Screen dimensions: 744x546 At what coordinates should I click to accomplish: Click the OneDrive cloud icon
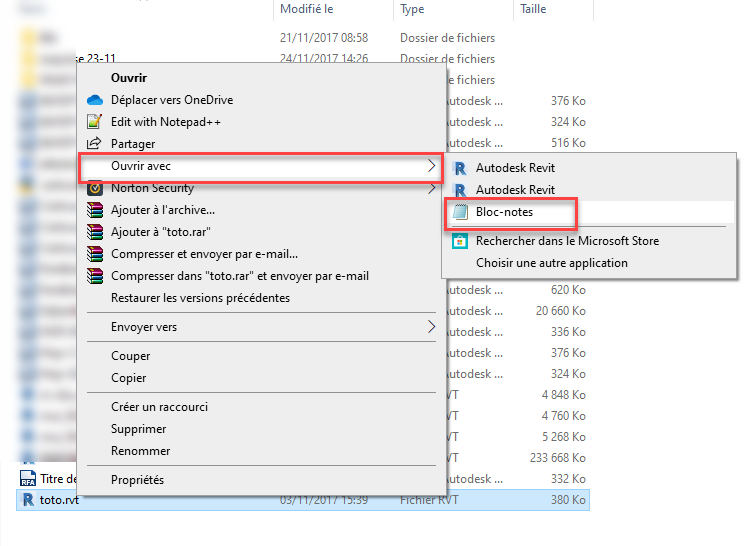point(95,100)
